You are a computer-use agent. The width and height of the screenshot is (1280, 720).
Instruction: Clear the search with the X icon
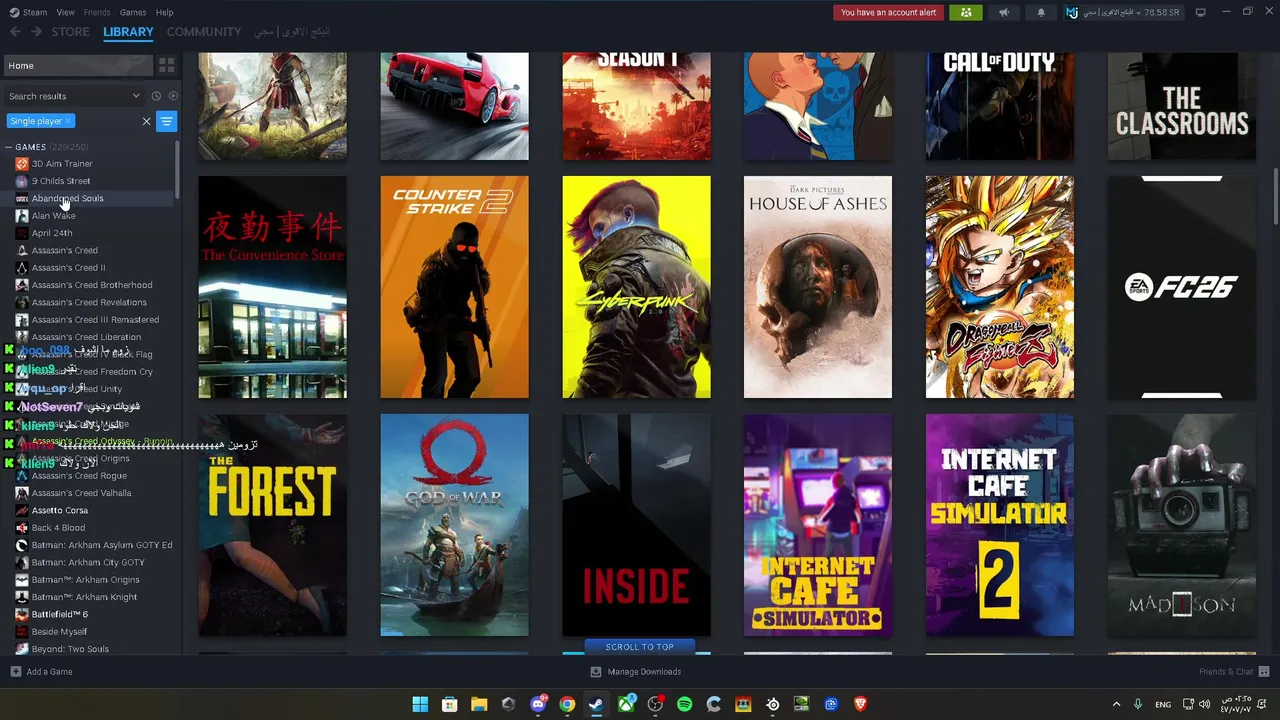tap(146, 121)
